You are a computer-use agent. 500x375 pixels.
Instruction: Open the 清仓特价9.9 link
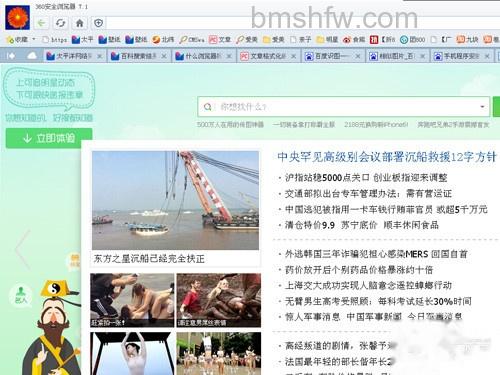click(310, 225)
